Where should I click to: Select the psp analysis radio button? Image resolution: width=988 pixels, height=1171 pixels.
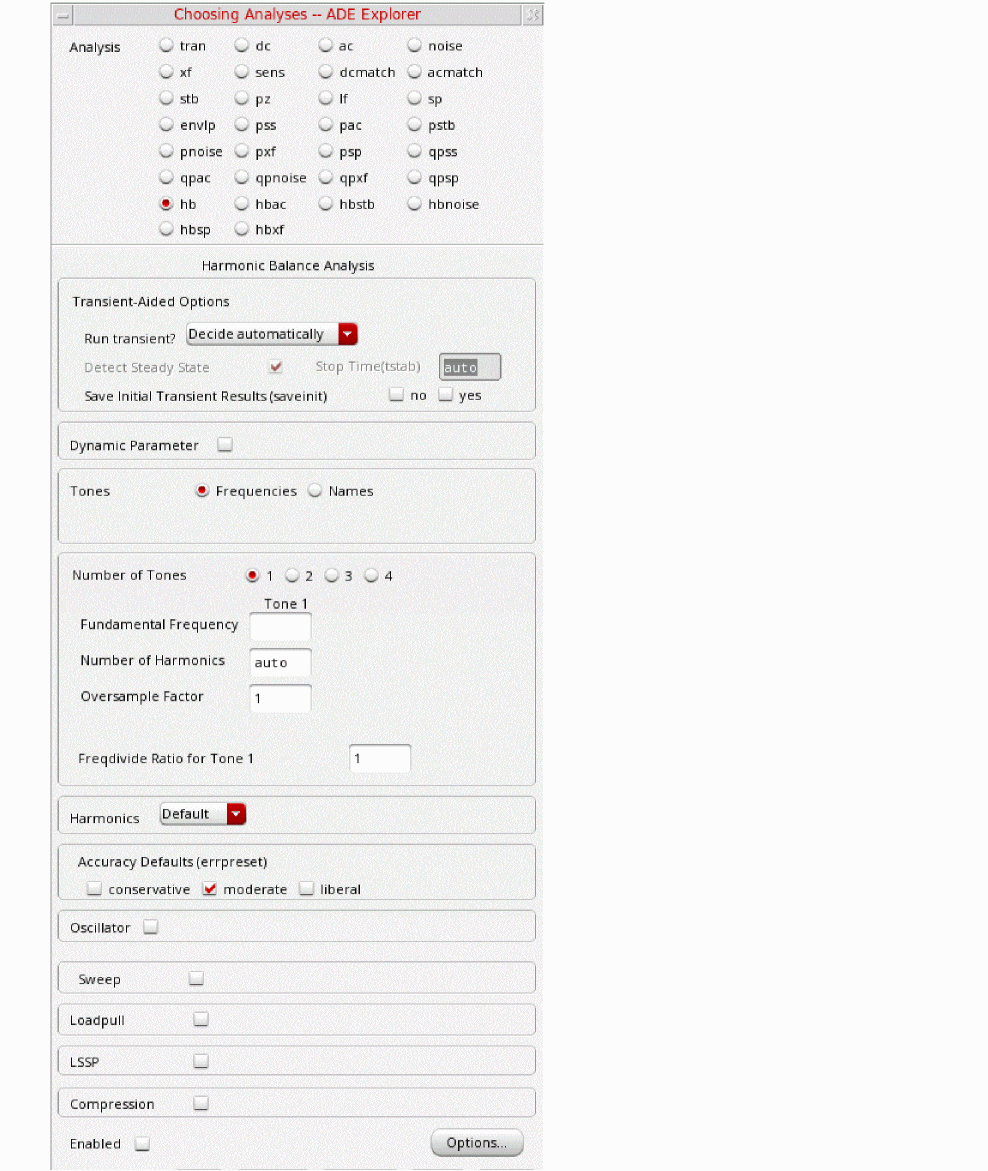(x=326, y=151)
